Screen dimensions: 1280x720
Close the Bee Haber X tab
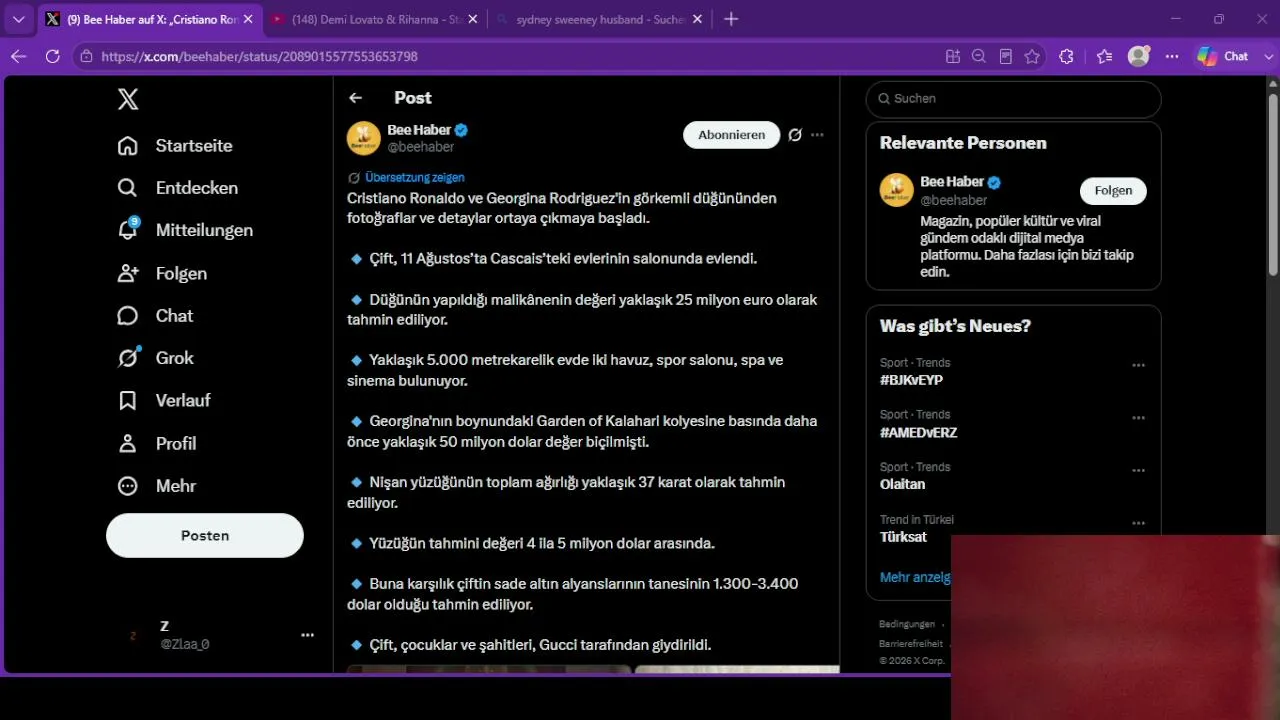tap(248, 19)
